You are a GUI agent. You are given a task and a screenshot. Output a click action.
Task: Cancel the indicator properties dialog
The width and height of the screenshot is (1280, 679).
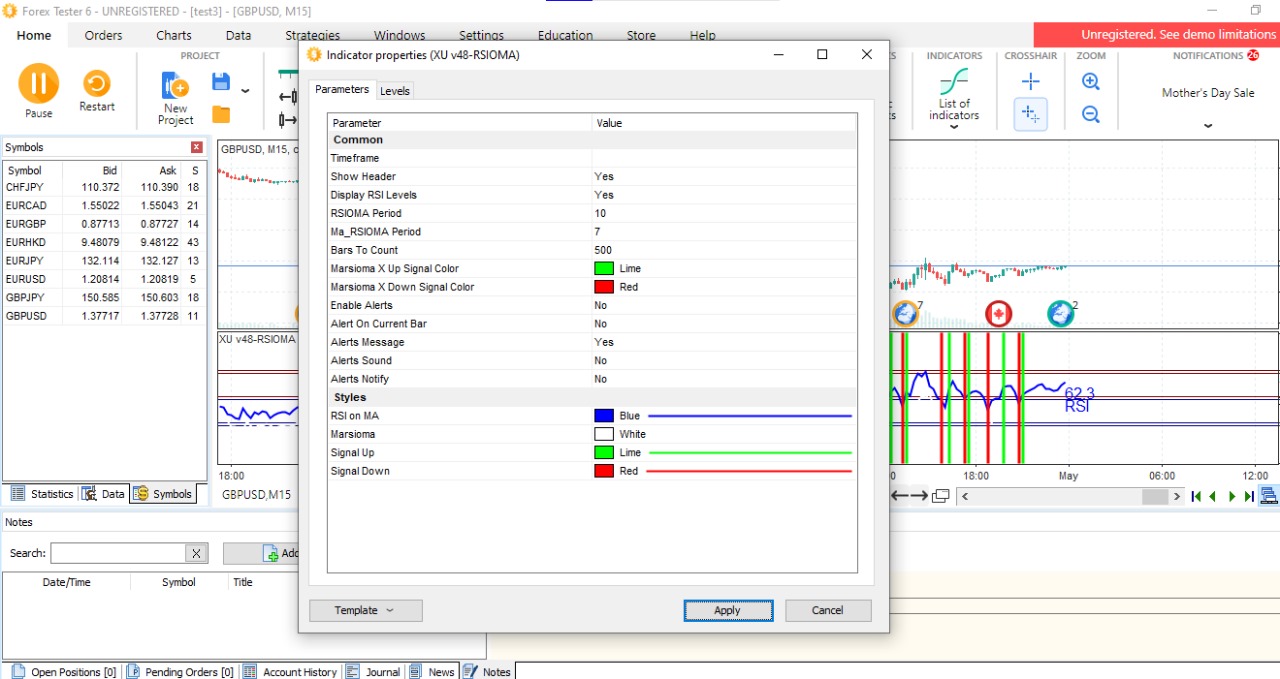tap(827, 610)
